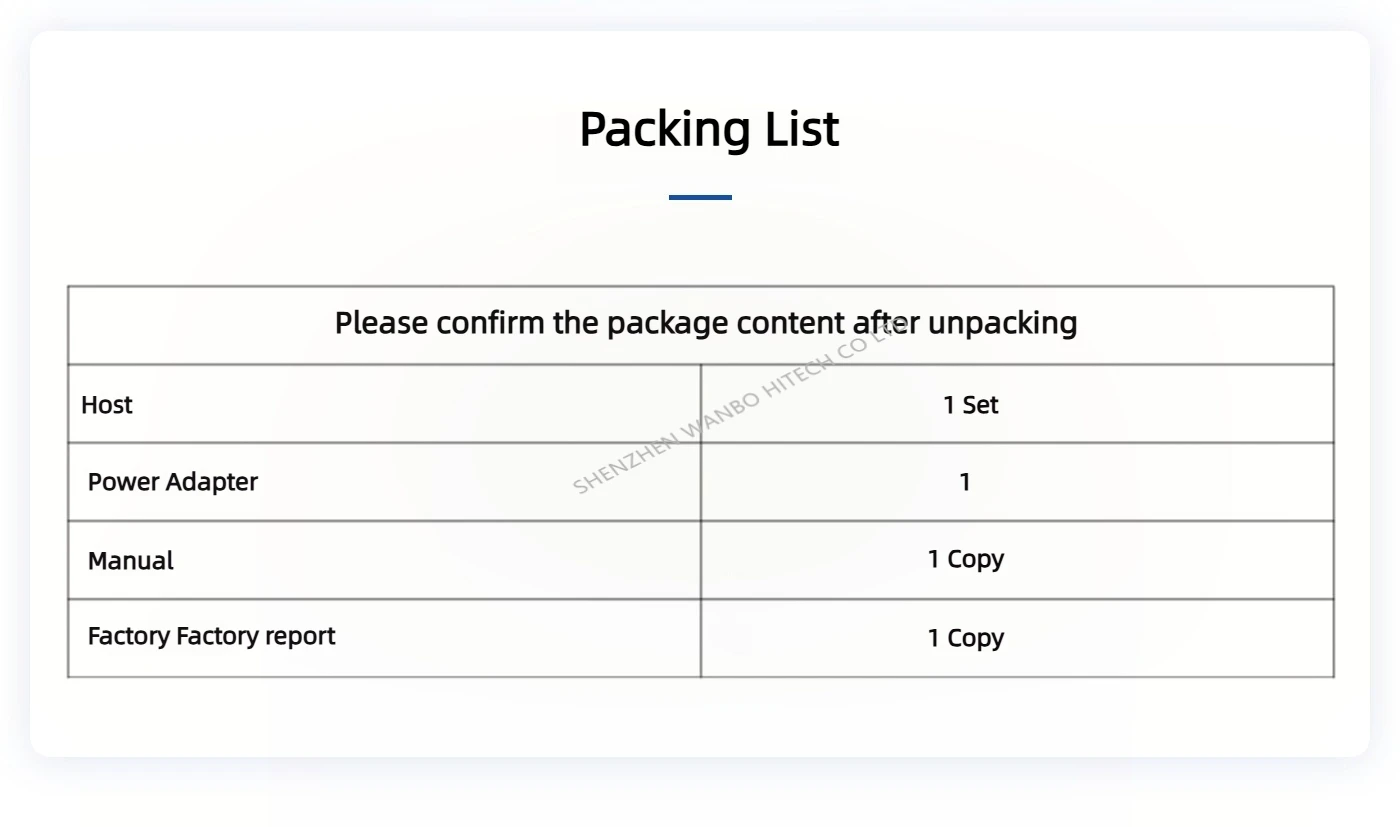Click the "Packing List" title
This screenshot has width=1400, height=827.
[709, 129]
